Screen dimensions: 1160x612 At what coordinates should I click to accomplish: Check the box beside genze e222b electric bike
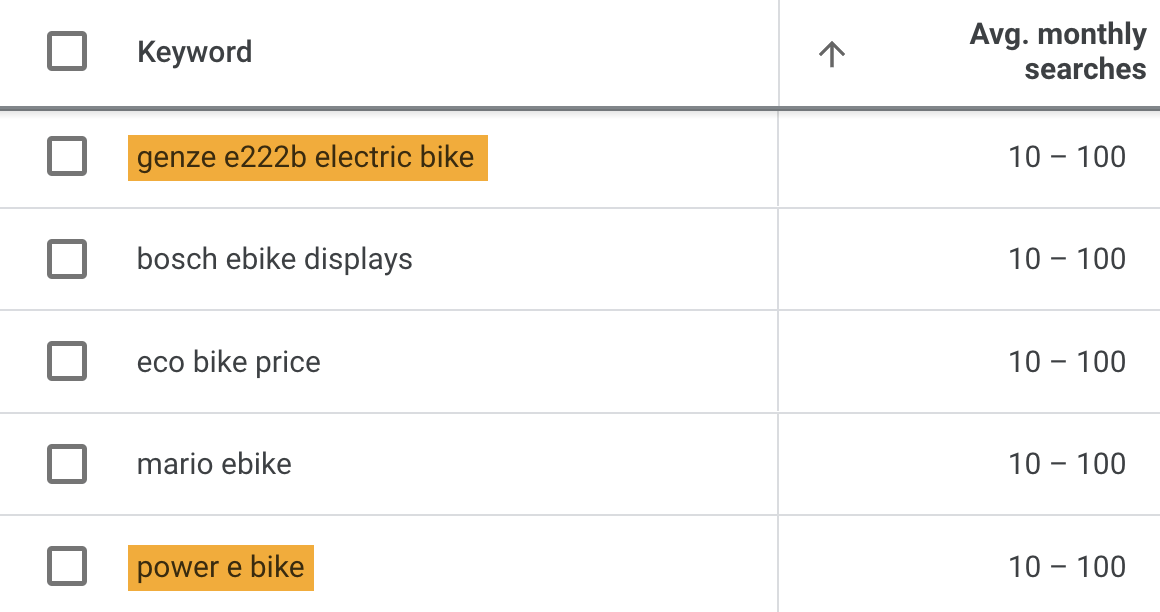[x=66, y=157]
